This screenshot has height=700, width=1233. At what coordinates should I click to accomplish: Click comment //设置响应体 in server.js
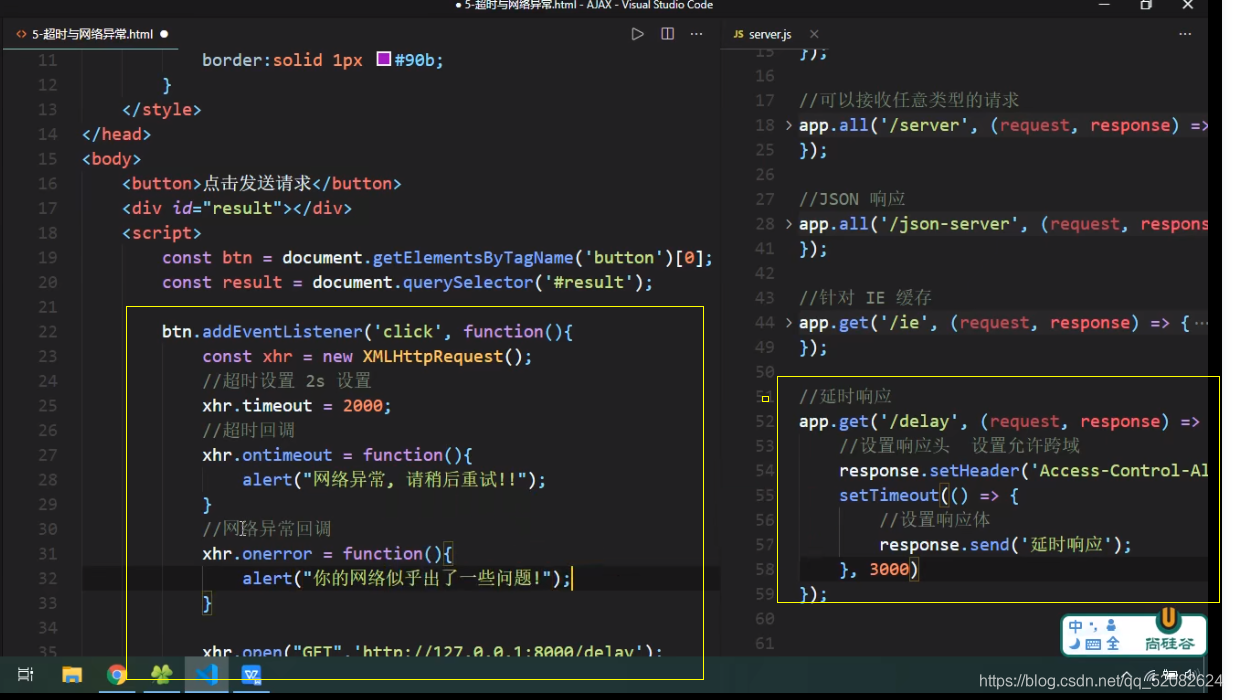coord(934,520)
